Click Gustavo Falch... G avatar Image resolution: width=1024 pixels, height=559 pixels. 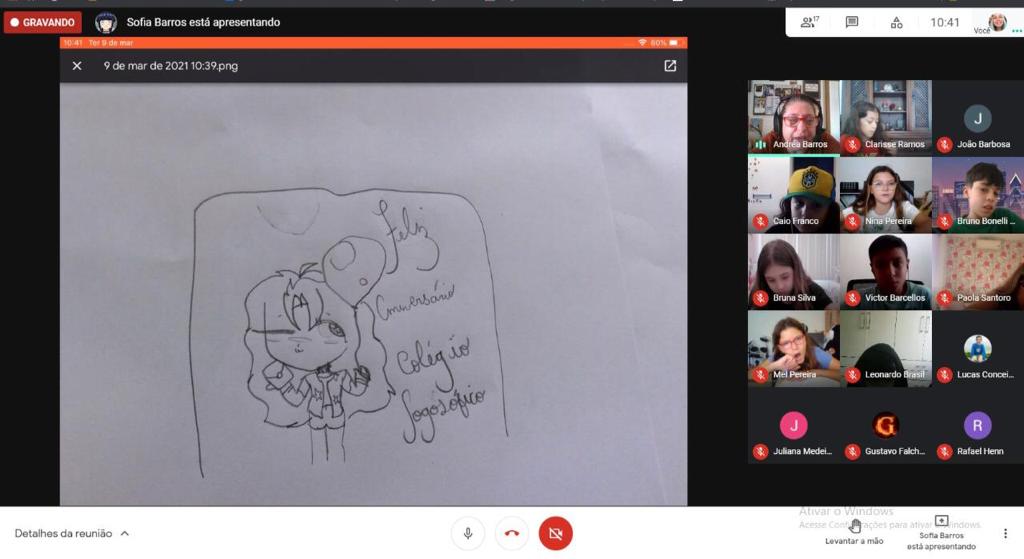[x=886, y=425]
